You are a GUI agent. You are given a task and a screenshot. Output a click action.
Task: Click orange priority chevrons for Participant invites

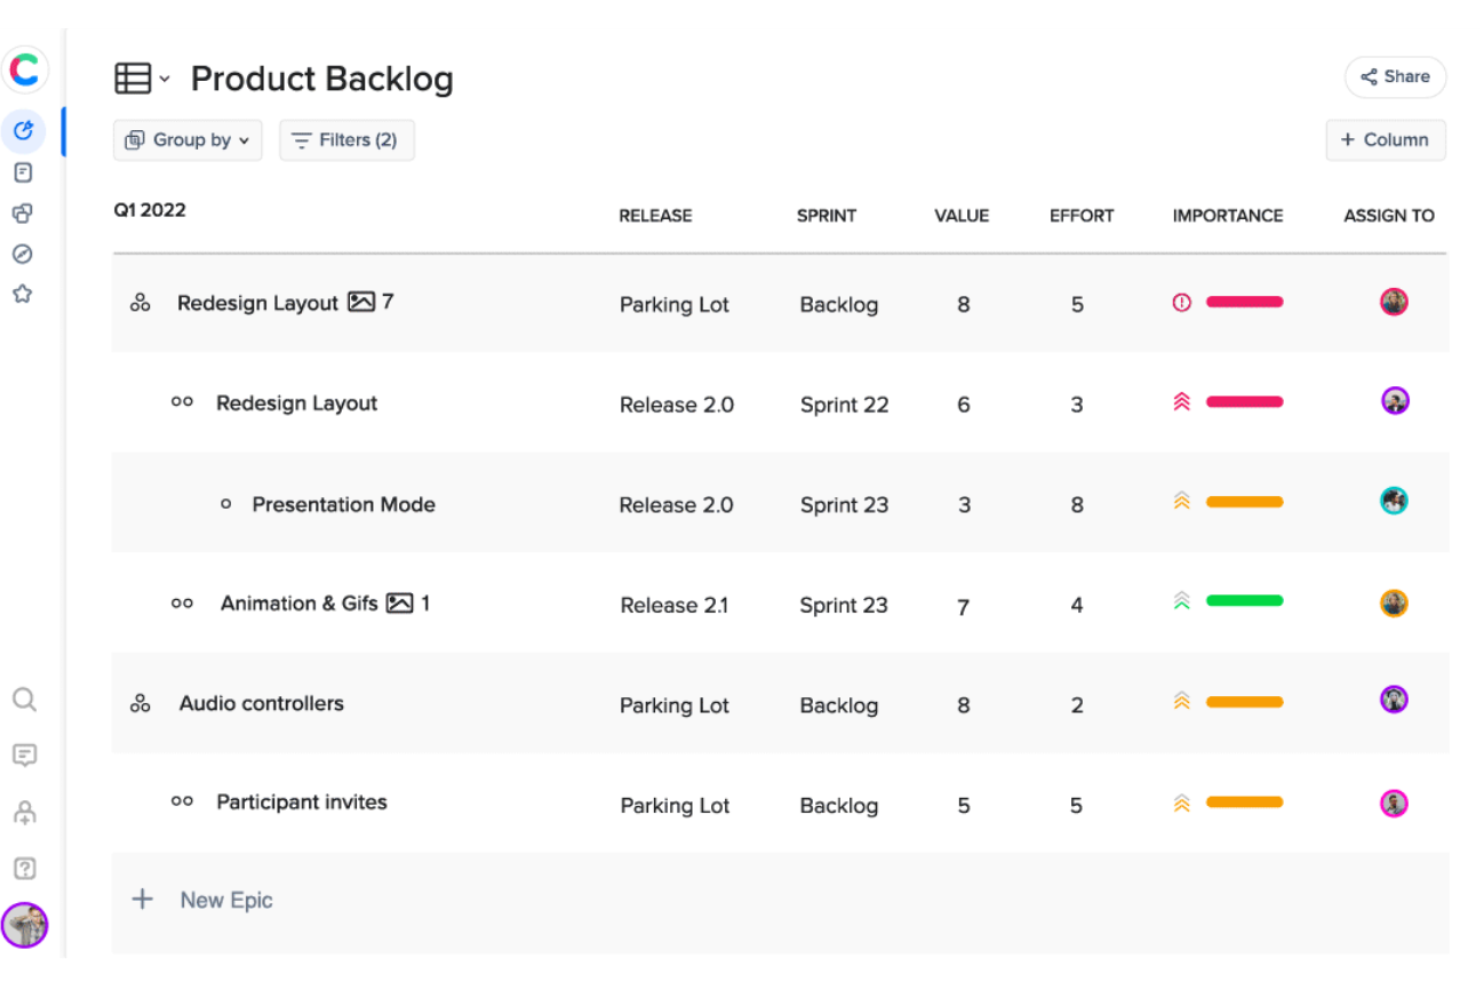click(1182, 802)
